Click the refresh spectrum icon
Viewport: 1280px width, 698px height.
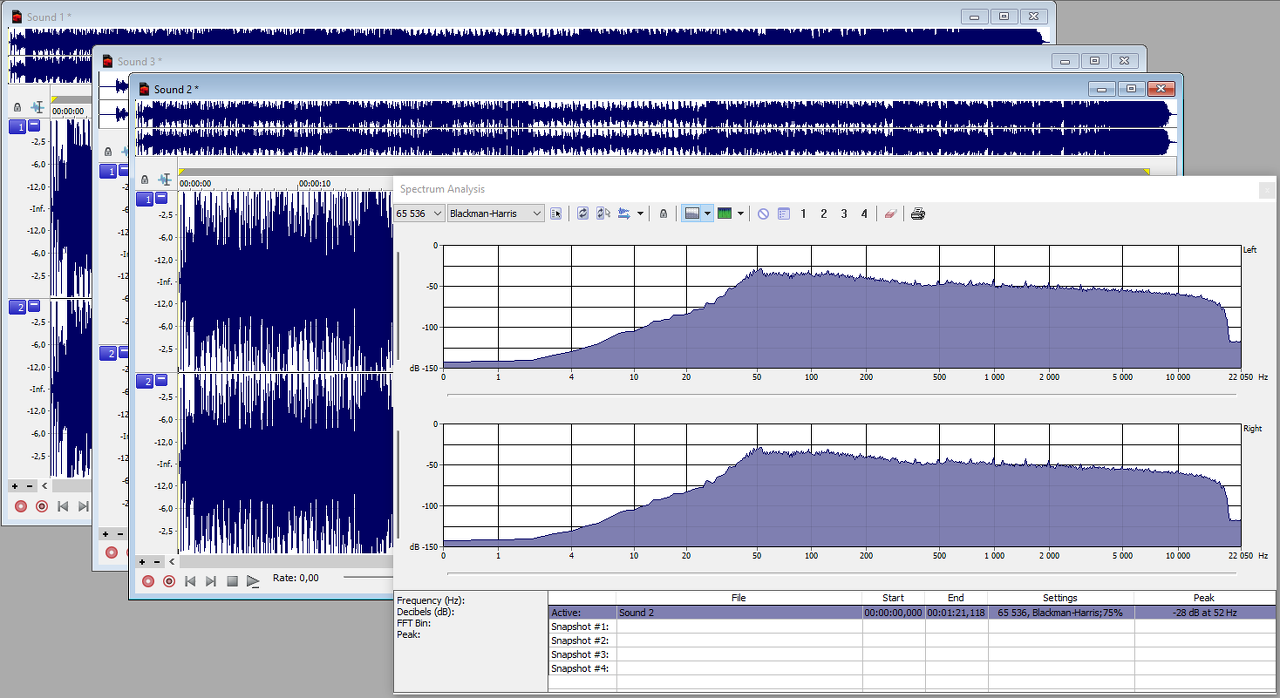583,214
